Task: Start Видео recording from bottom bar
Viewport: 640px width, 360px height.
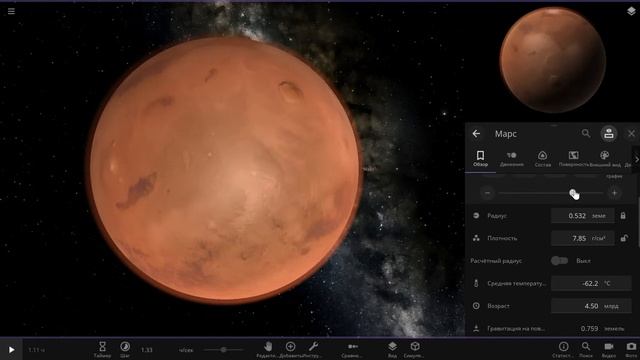Action: click(x=609, y=349)
